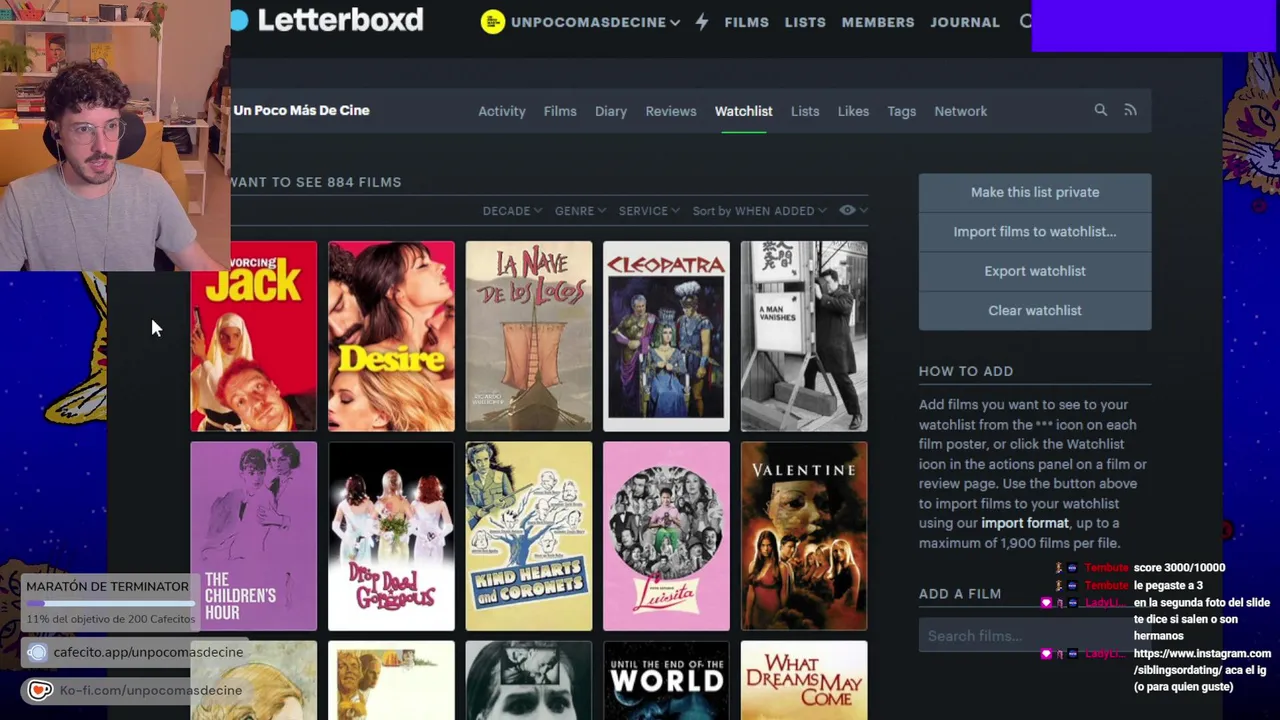This screenshot has height=720, width=1280.
Task: Open the Desire film poster
Action: [x=391, y=336]
